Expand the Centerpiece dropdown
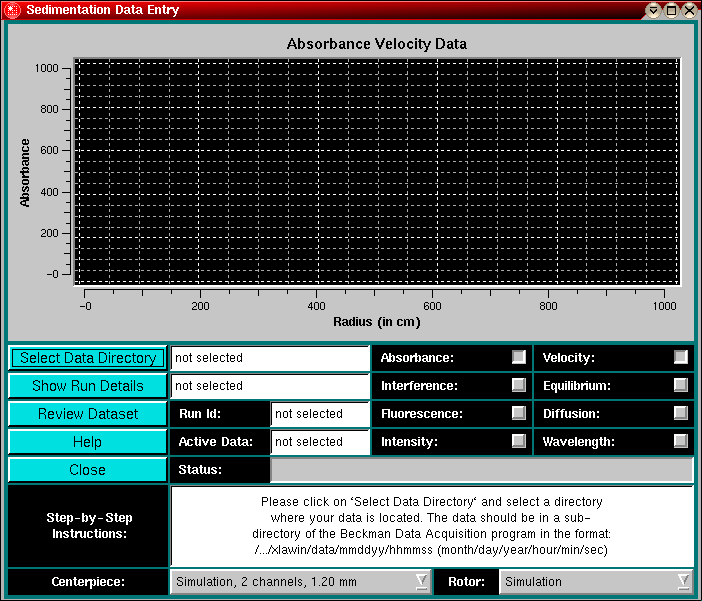Image resolution: width=702 pixels, height=601 pixels. [x=301, y=582]
